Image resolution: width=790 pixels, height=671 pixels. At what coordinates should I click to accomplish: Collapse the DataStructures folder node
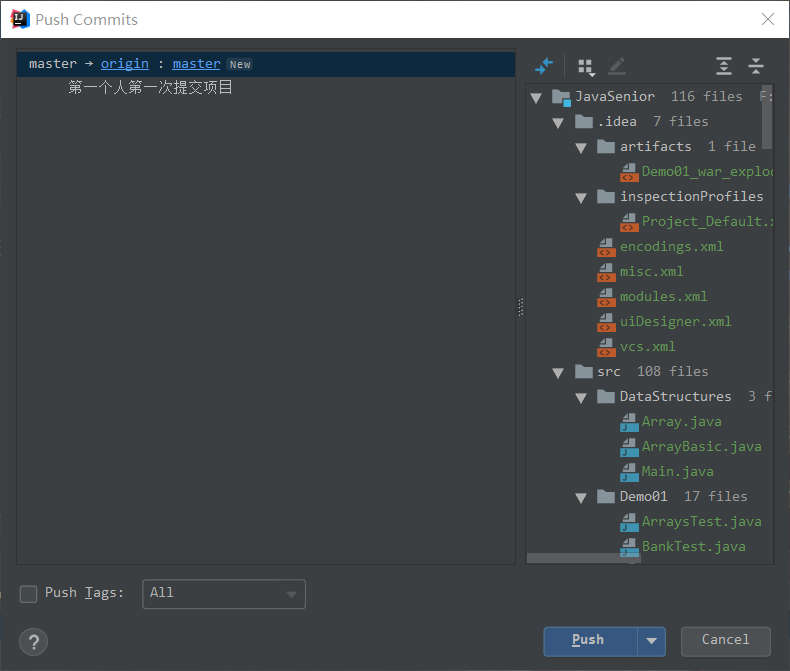point(580,397)
